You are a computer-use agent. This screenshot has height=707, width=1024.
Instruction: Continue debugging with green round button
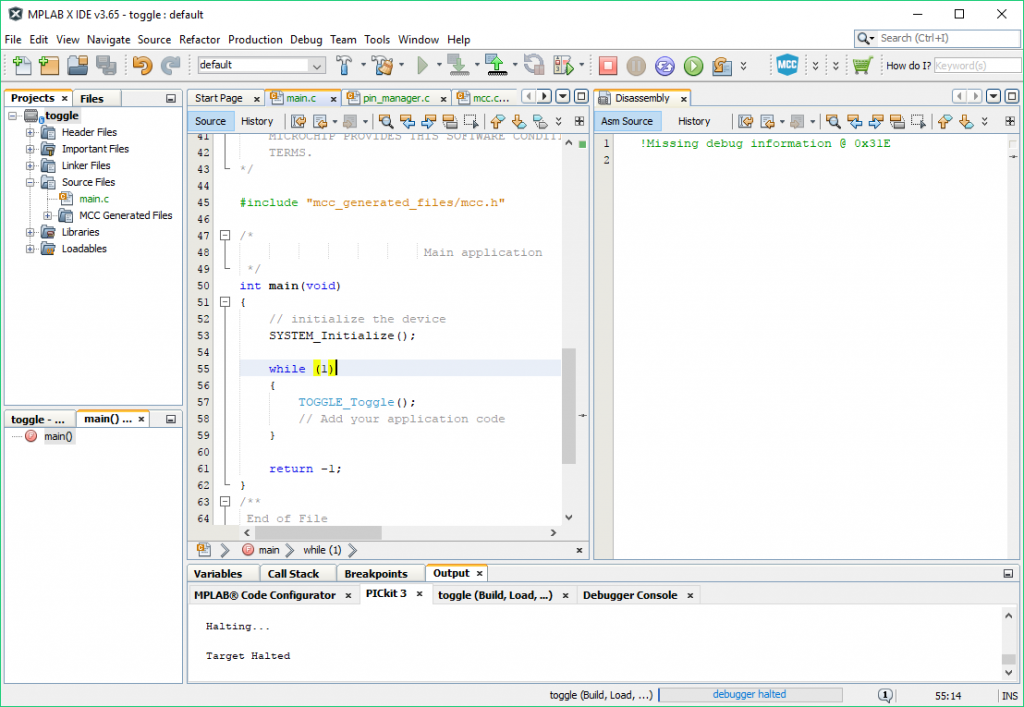694,65
